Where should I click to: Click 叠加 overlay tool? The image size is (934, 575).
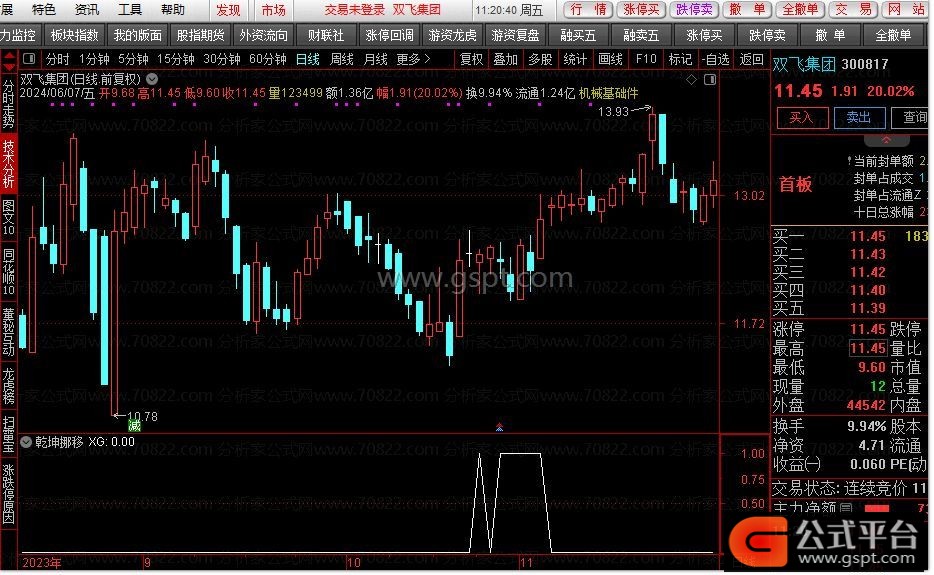(x=506, y=60)
